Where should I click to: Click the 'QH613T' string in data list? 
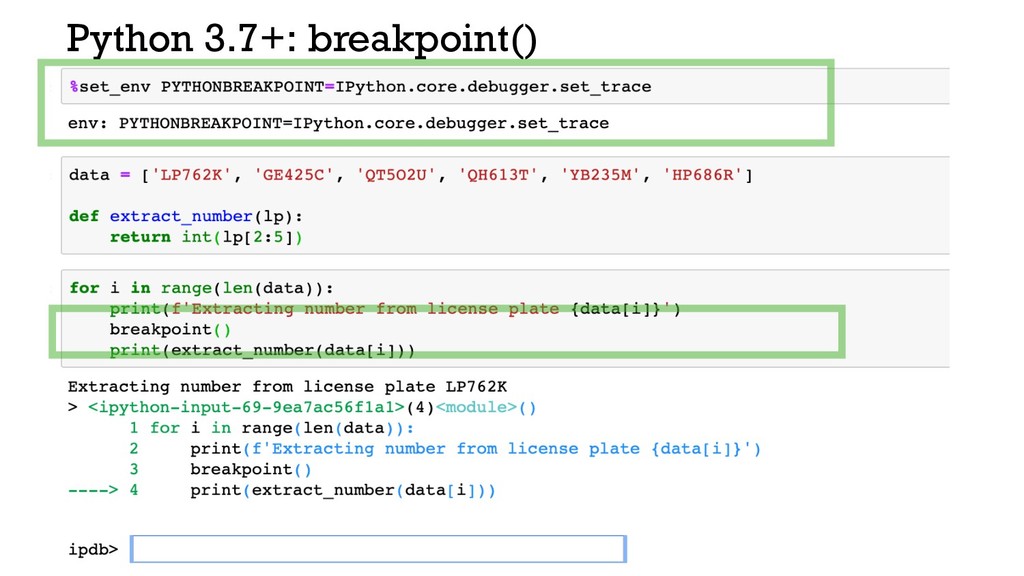pos(498,175)
